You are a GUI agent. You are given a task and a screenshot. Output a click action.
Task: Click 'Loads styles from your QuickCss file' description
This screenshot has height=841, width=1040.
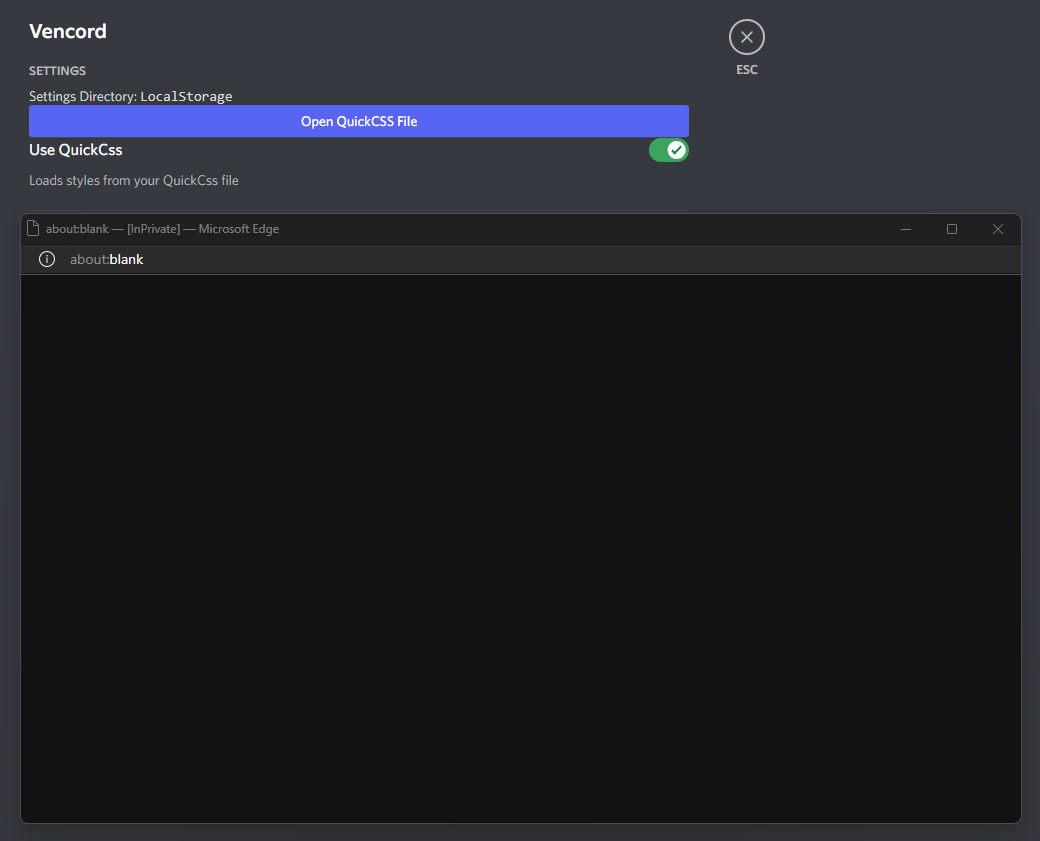[134, 180]
